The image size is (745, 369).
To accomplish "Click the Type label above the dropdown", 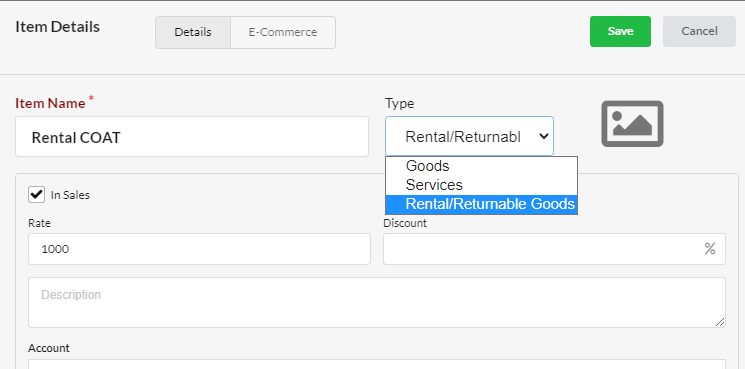I will [400, 104].
